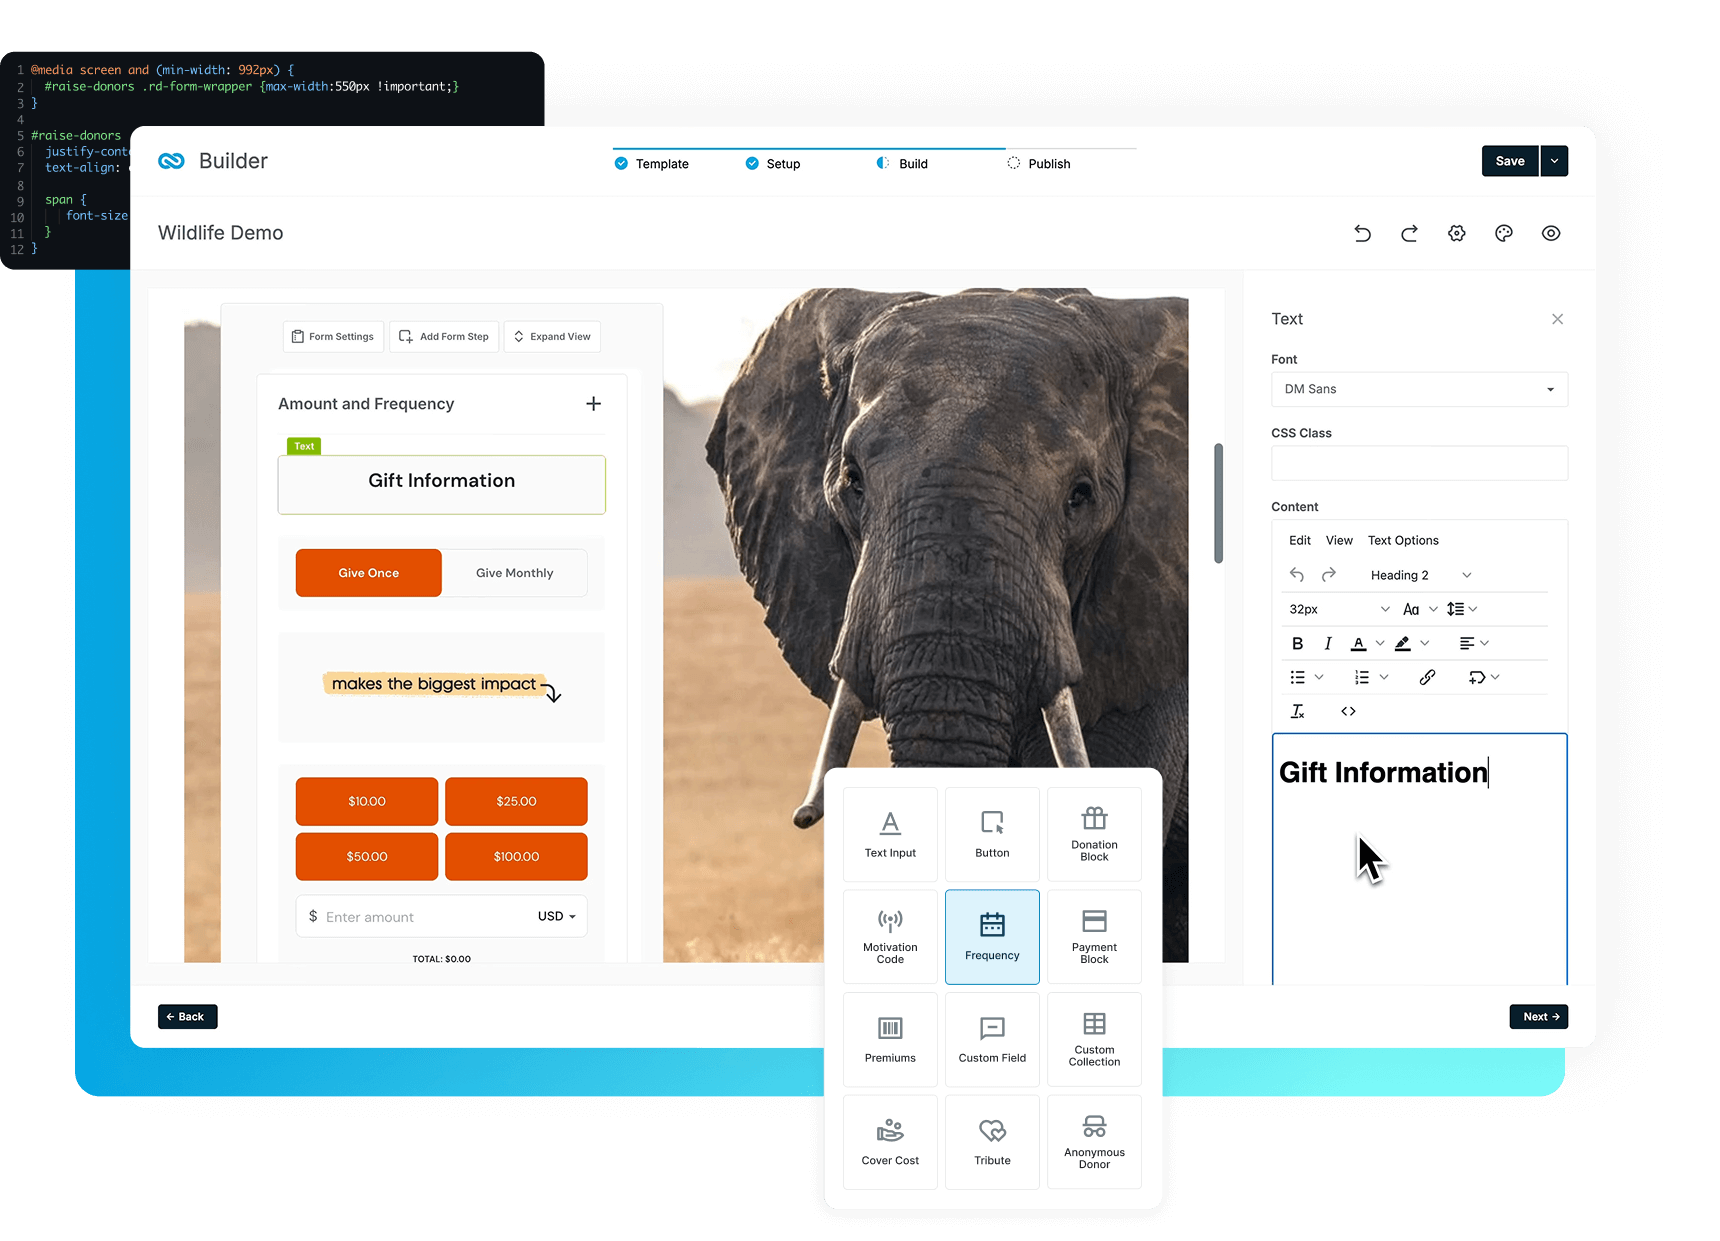Add the Donation Block element
This screenshot has width=1720, height=1241.
tap(1094, 834)
